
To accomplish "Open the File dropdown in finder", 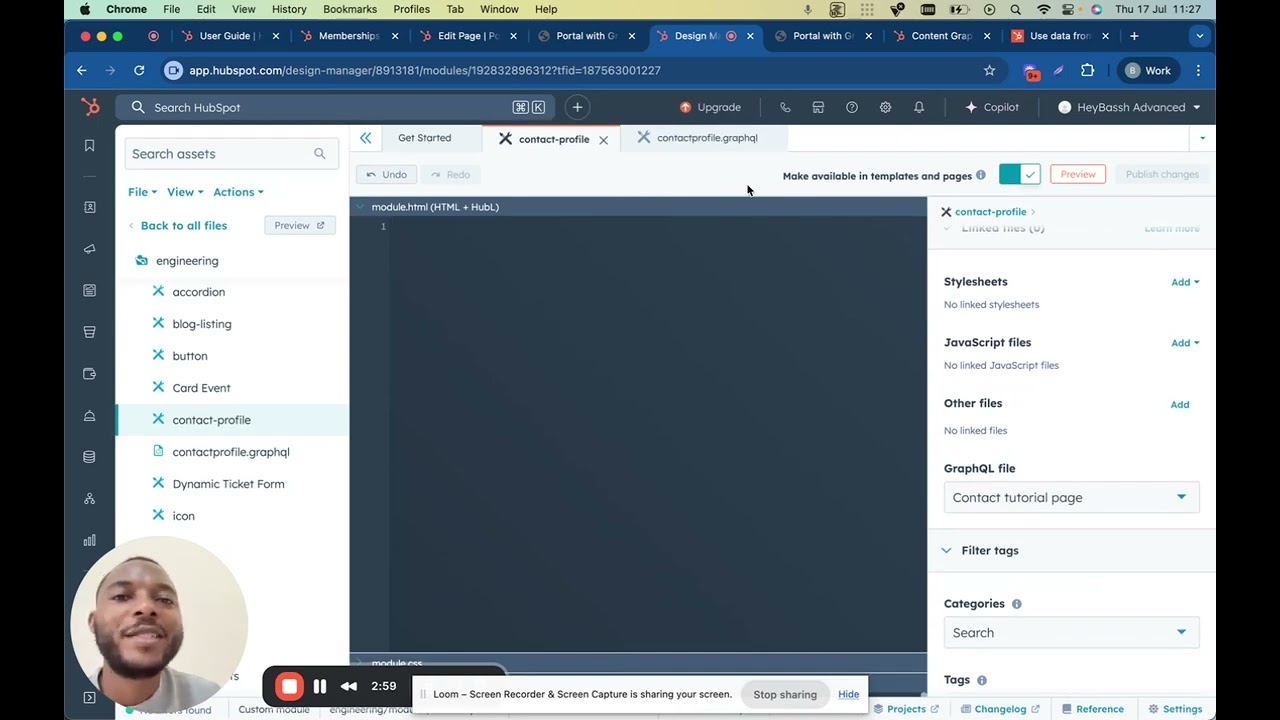I will click(142, 192).
